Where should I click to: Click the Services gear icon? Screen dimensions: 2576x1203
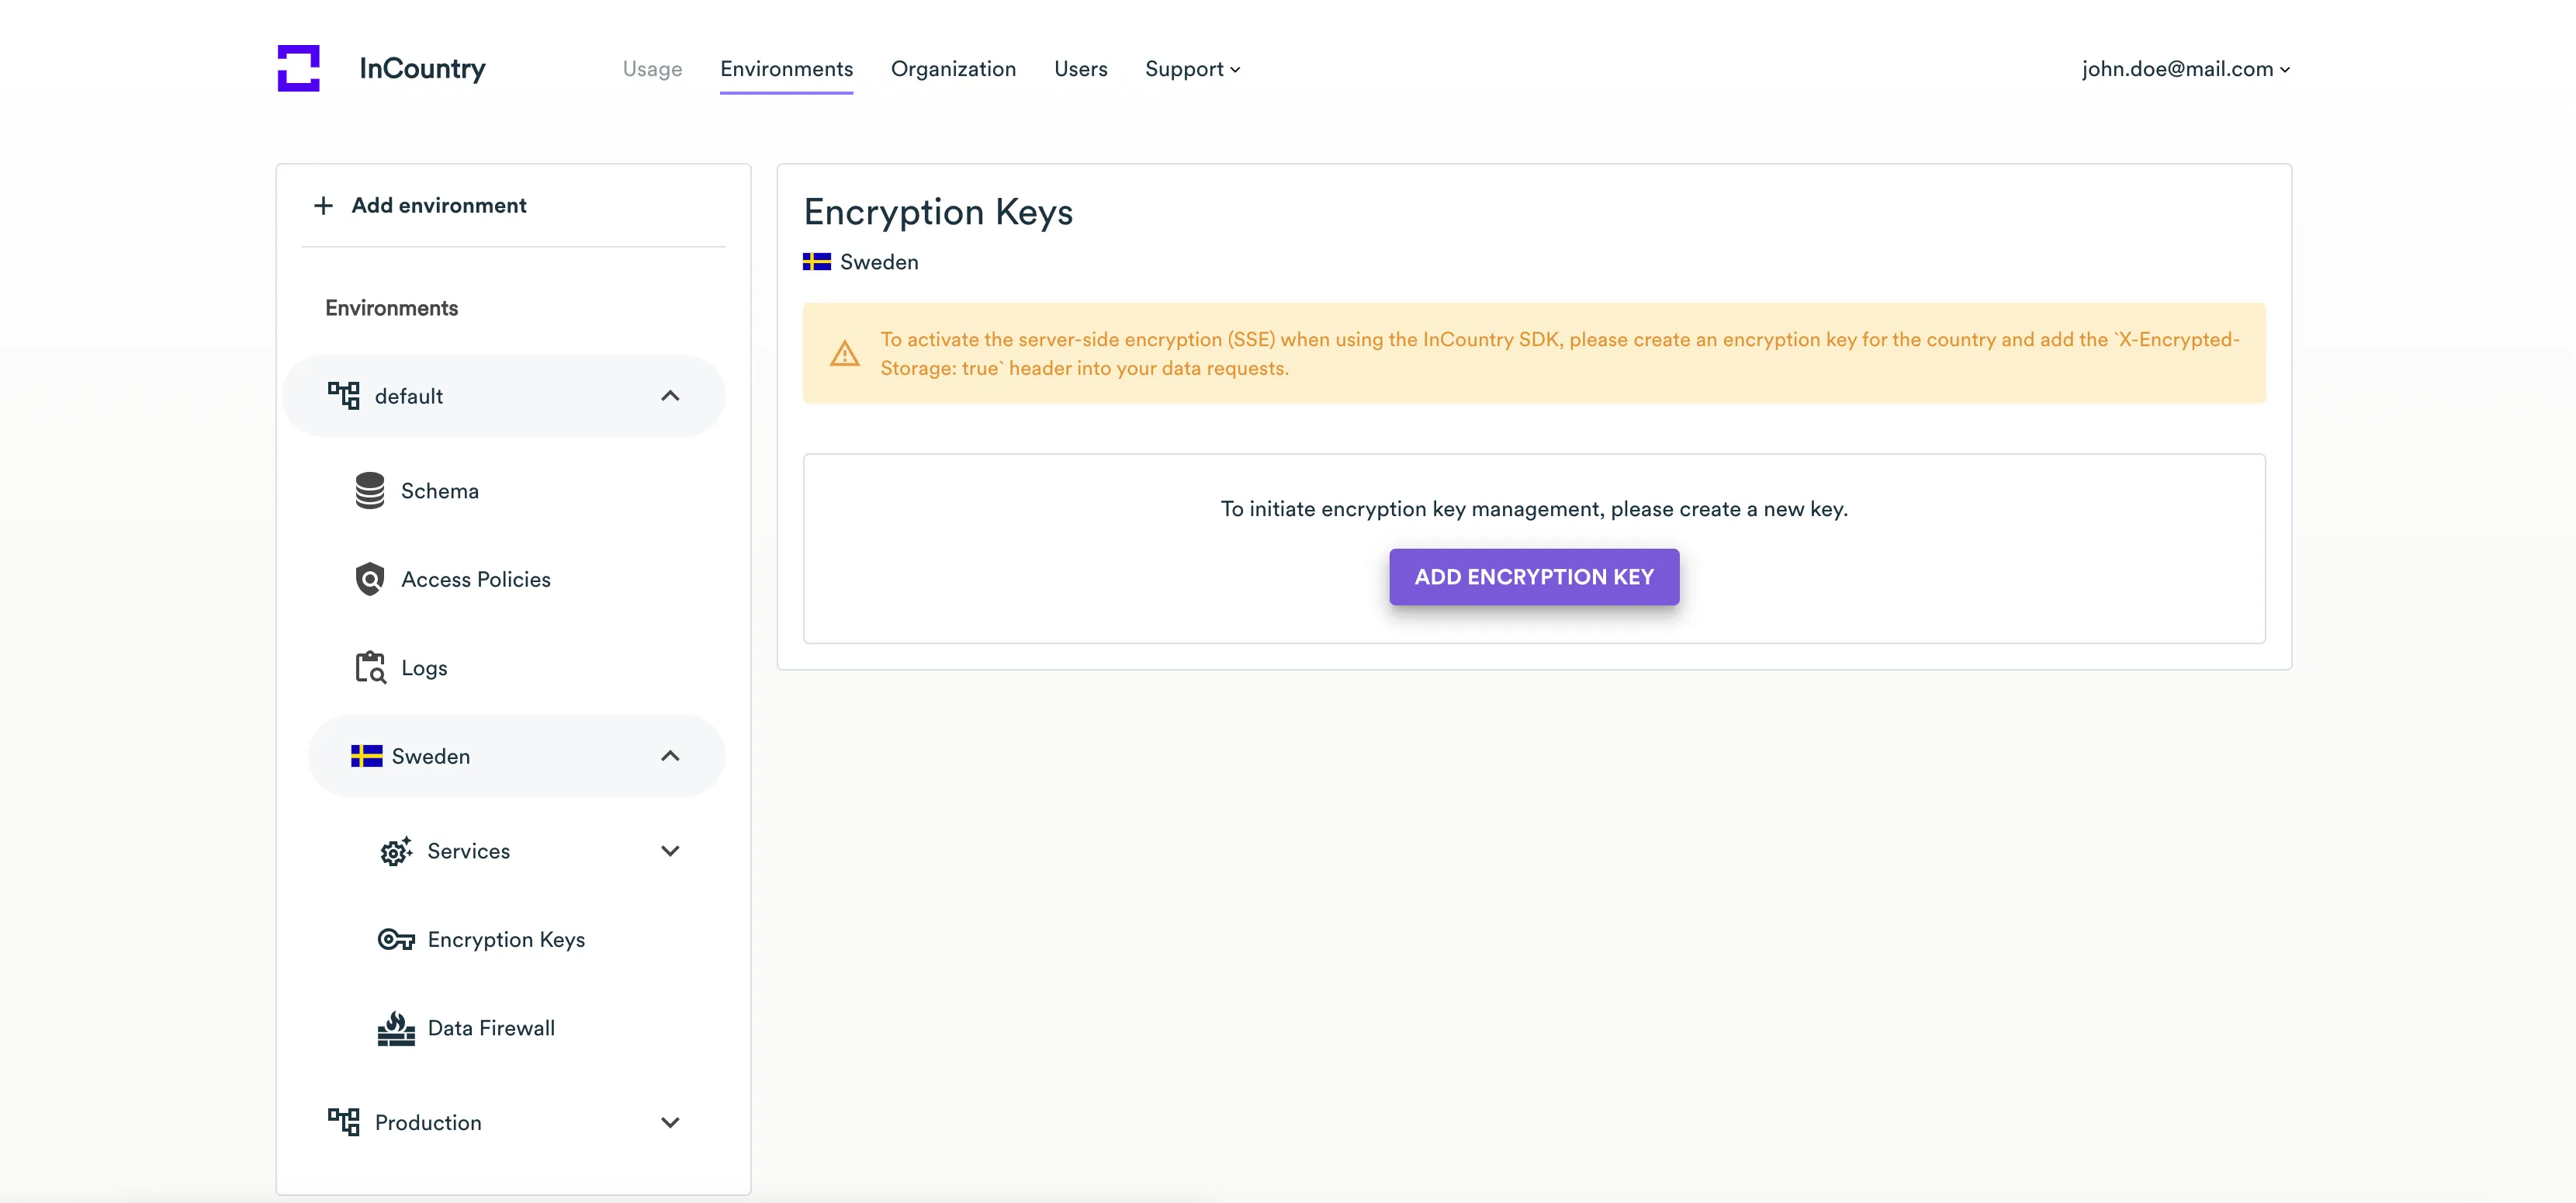395,851
